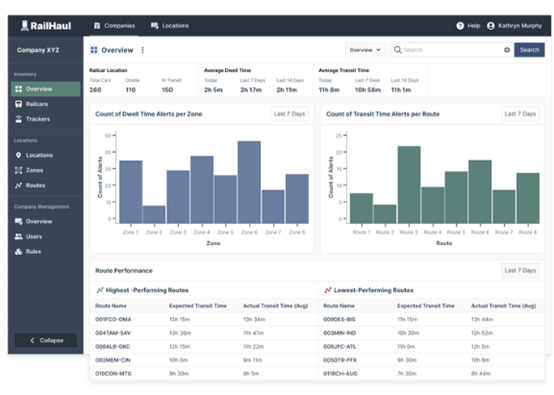554x395 pixels.
Task: Click the Locations pin icon in sidebar
Action: click(x=18, y=155)
